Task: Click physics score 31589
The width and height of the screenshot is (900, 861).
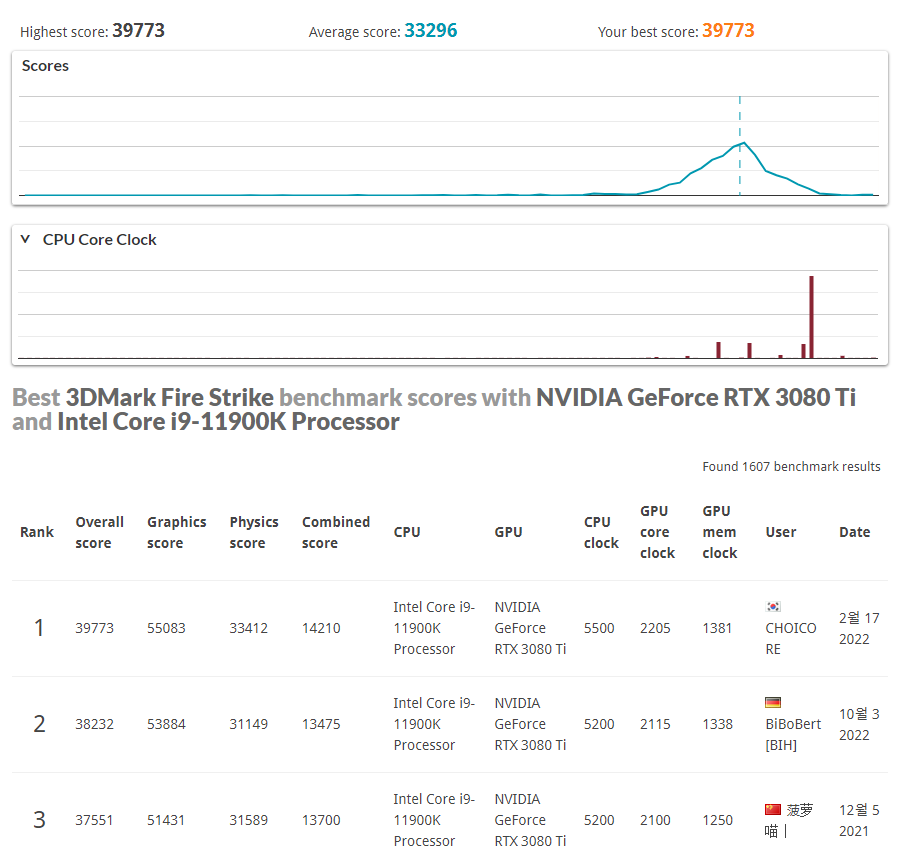Action: (249, 820)
